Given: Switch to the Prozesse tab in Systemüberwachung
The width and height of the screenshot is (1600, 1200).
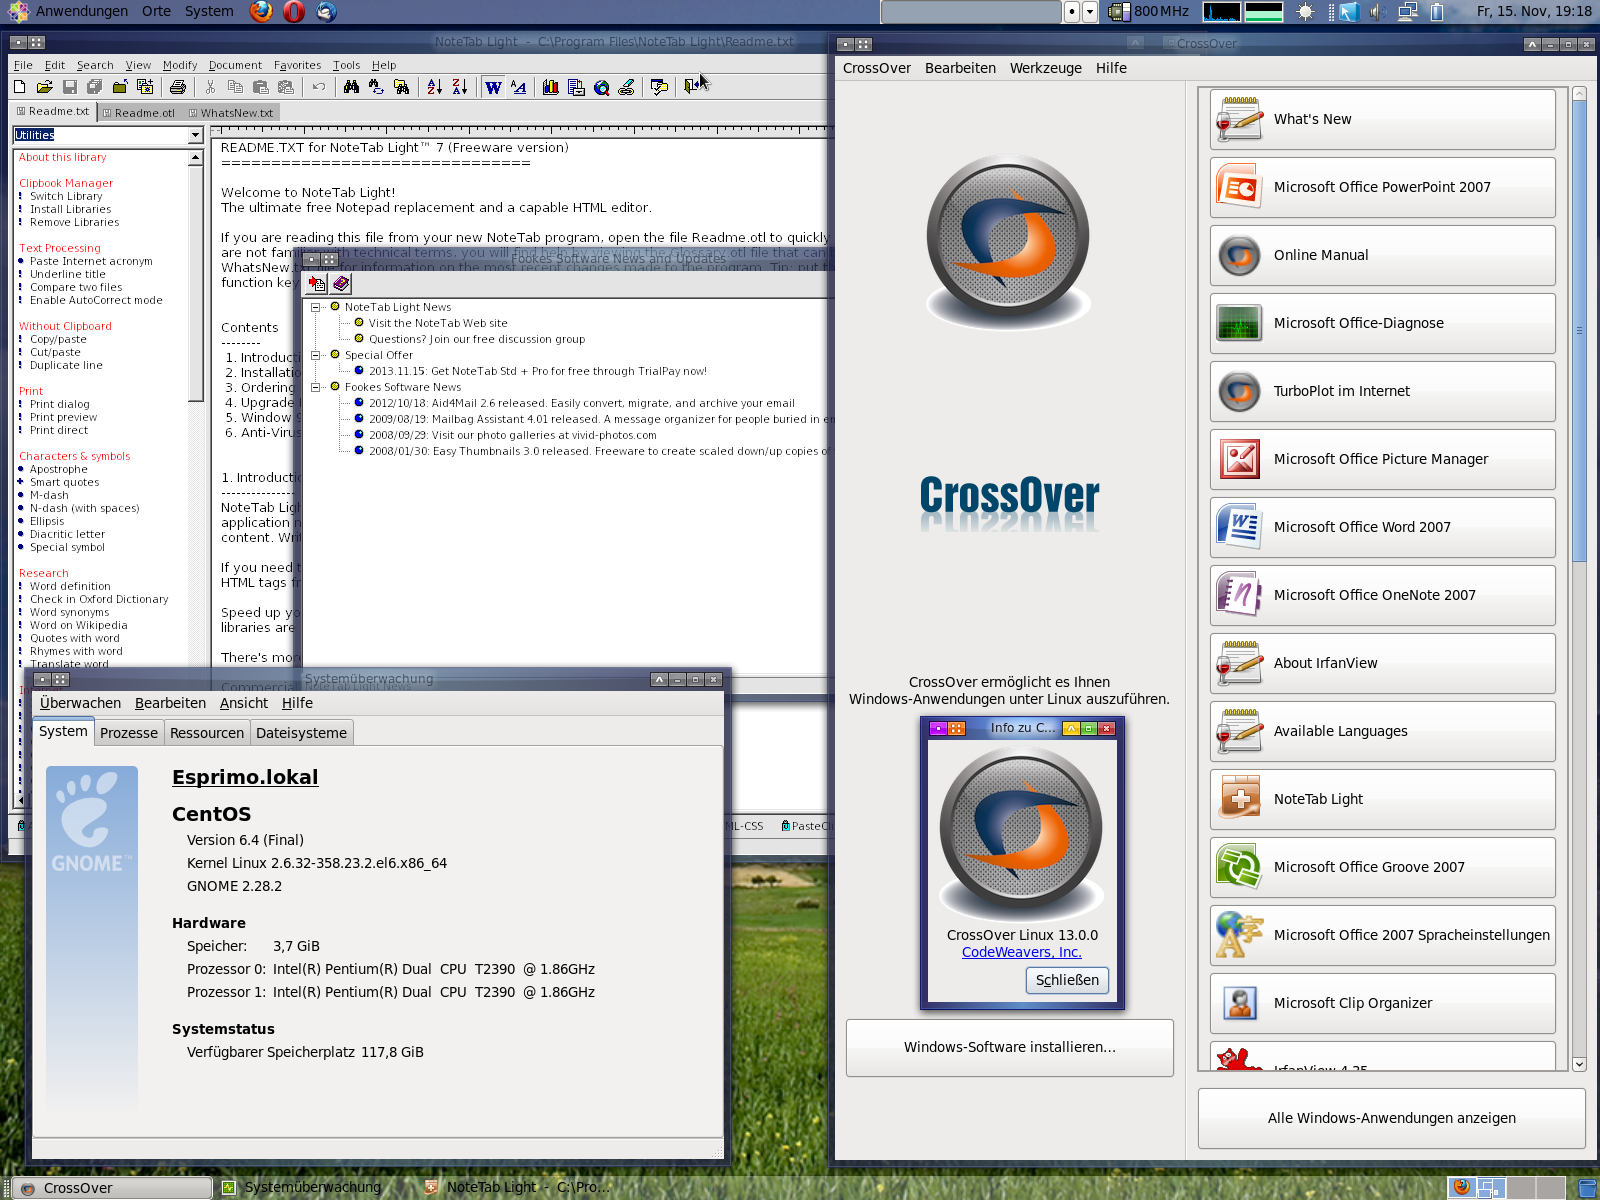Looking at the screenshot, I should (128, 732).
